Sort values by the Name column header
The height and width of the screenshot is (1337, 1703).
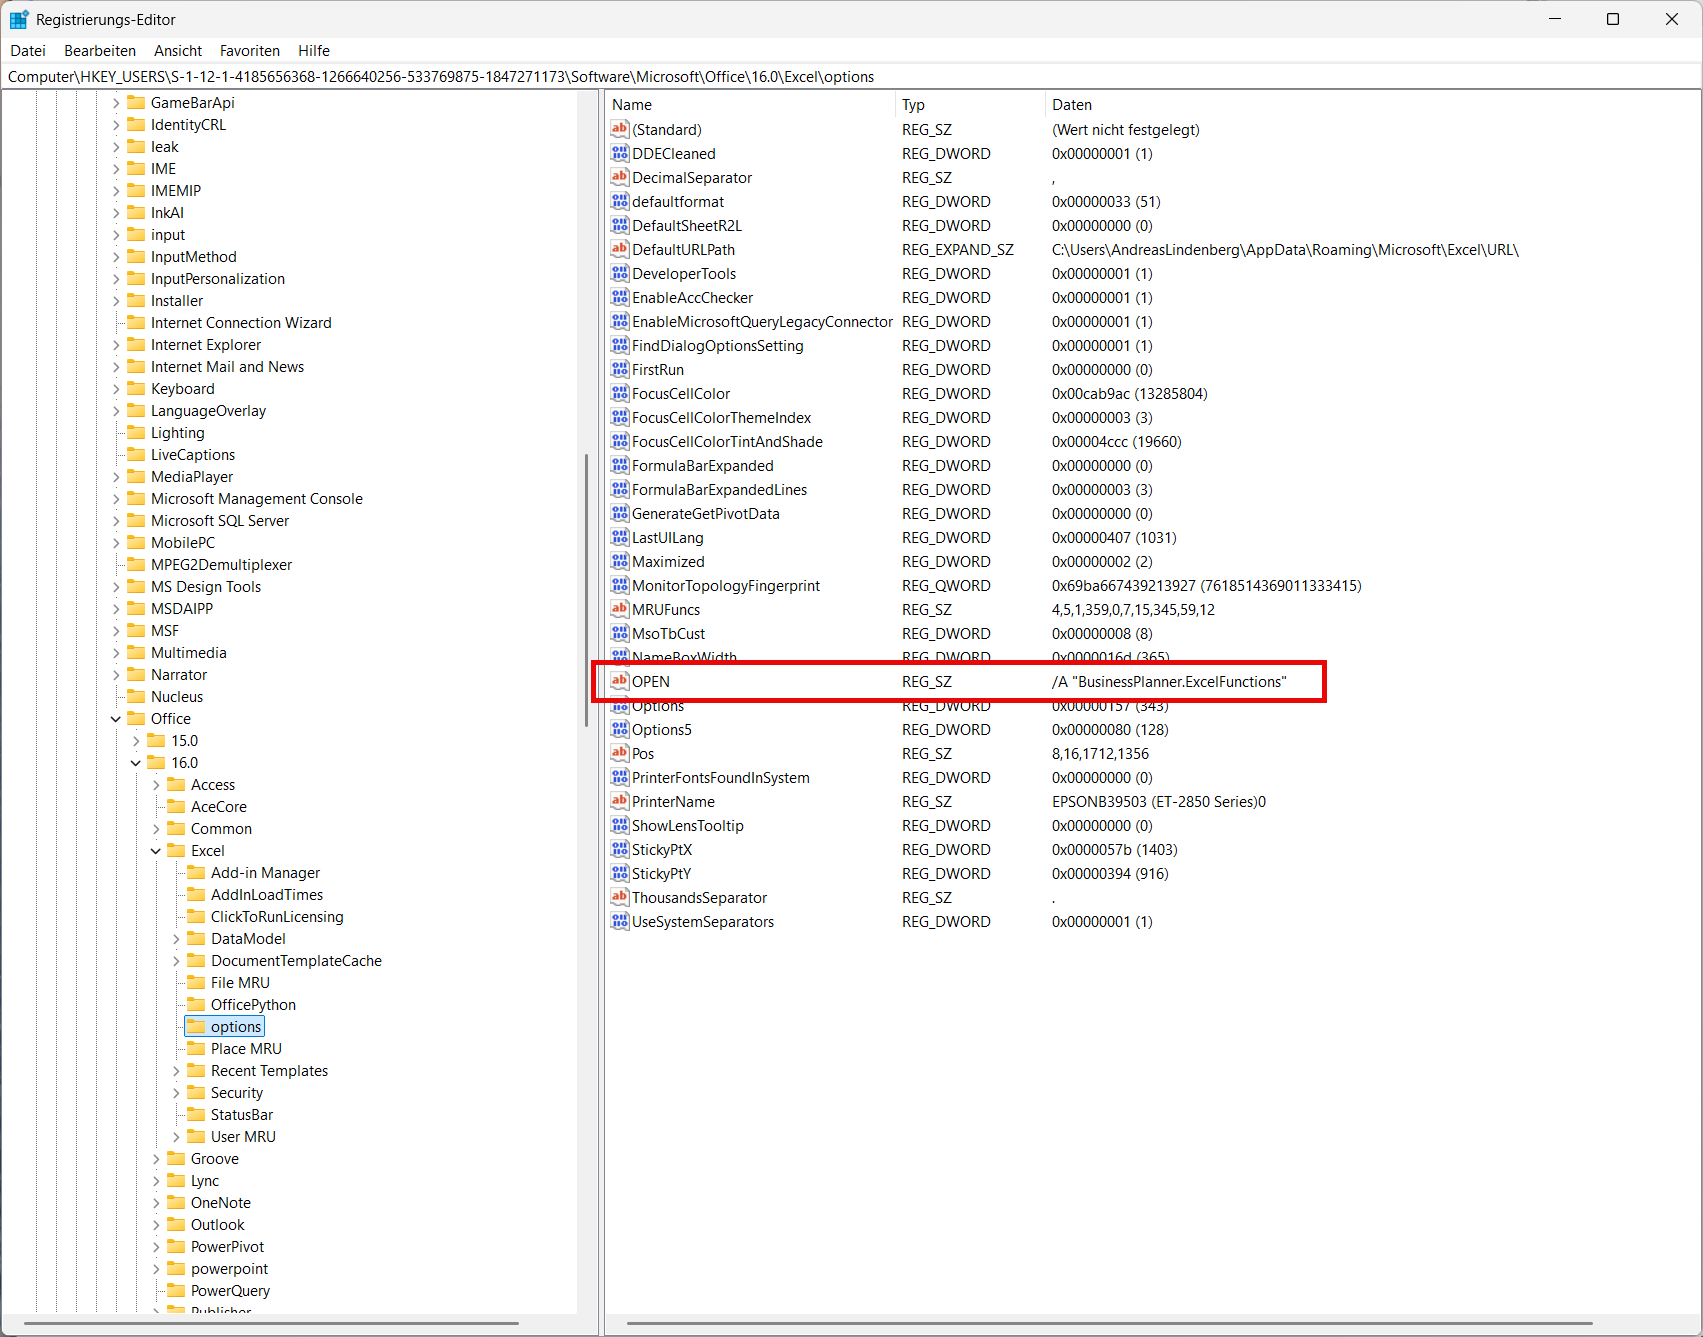point(750,105)
